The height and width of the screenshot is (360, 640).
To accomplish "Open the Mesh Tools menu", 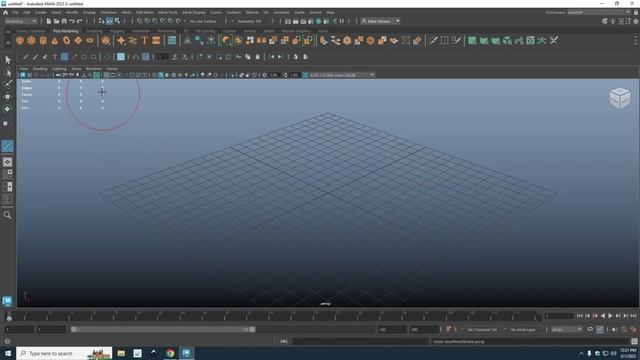I will click(168, 13).
